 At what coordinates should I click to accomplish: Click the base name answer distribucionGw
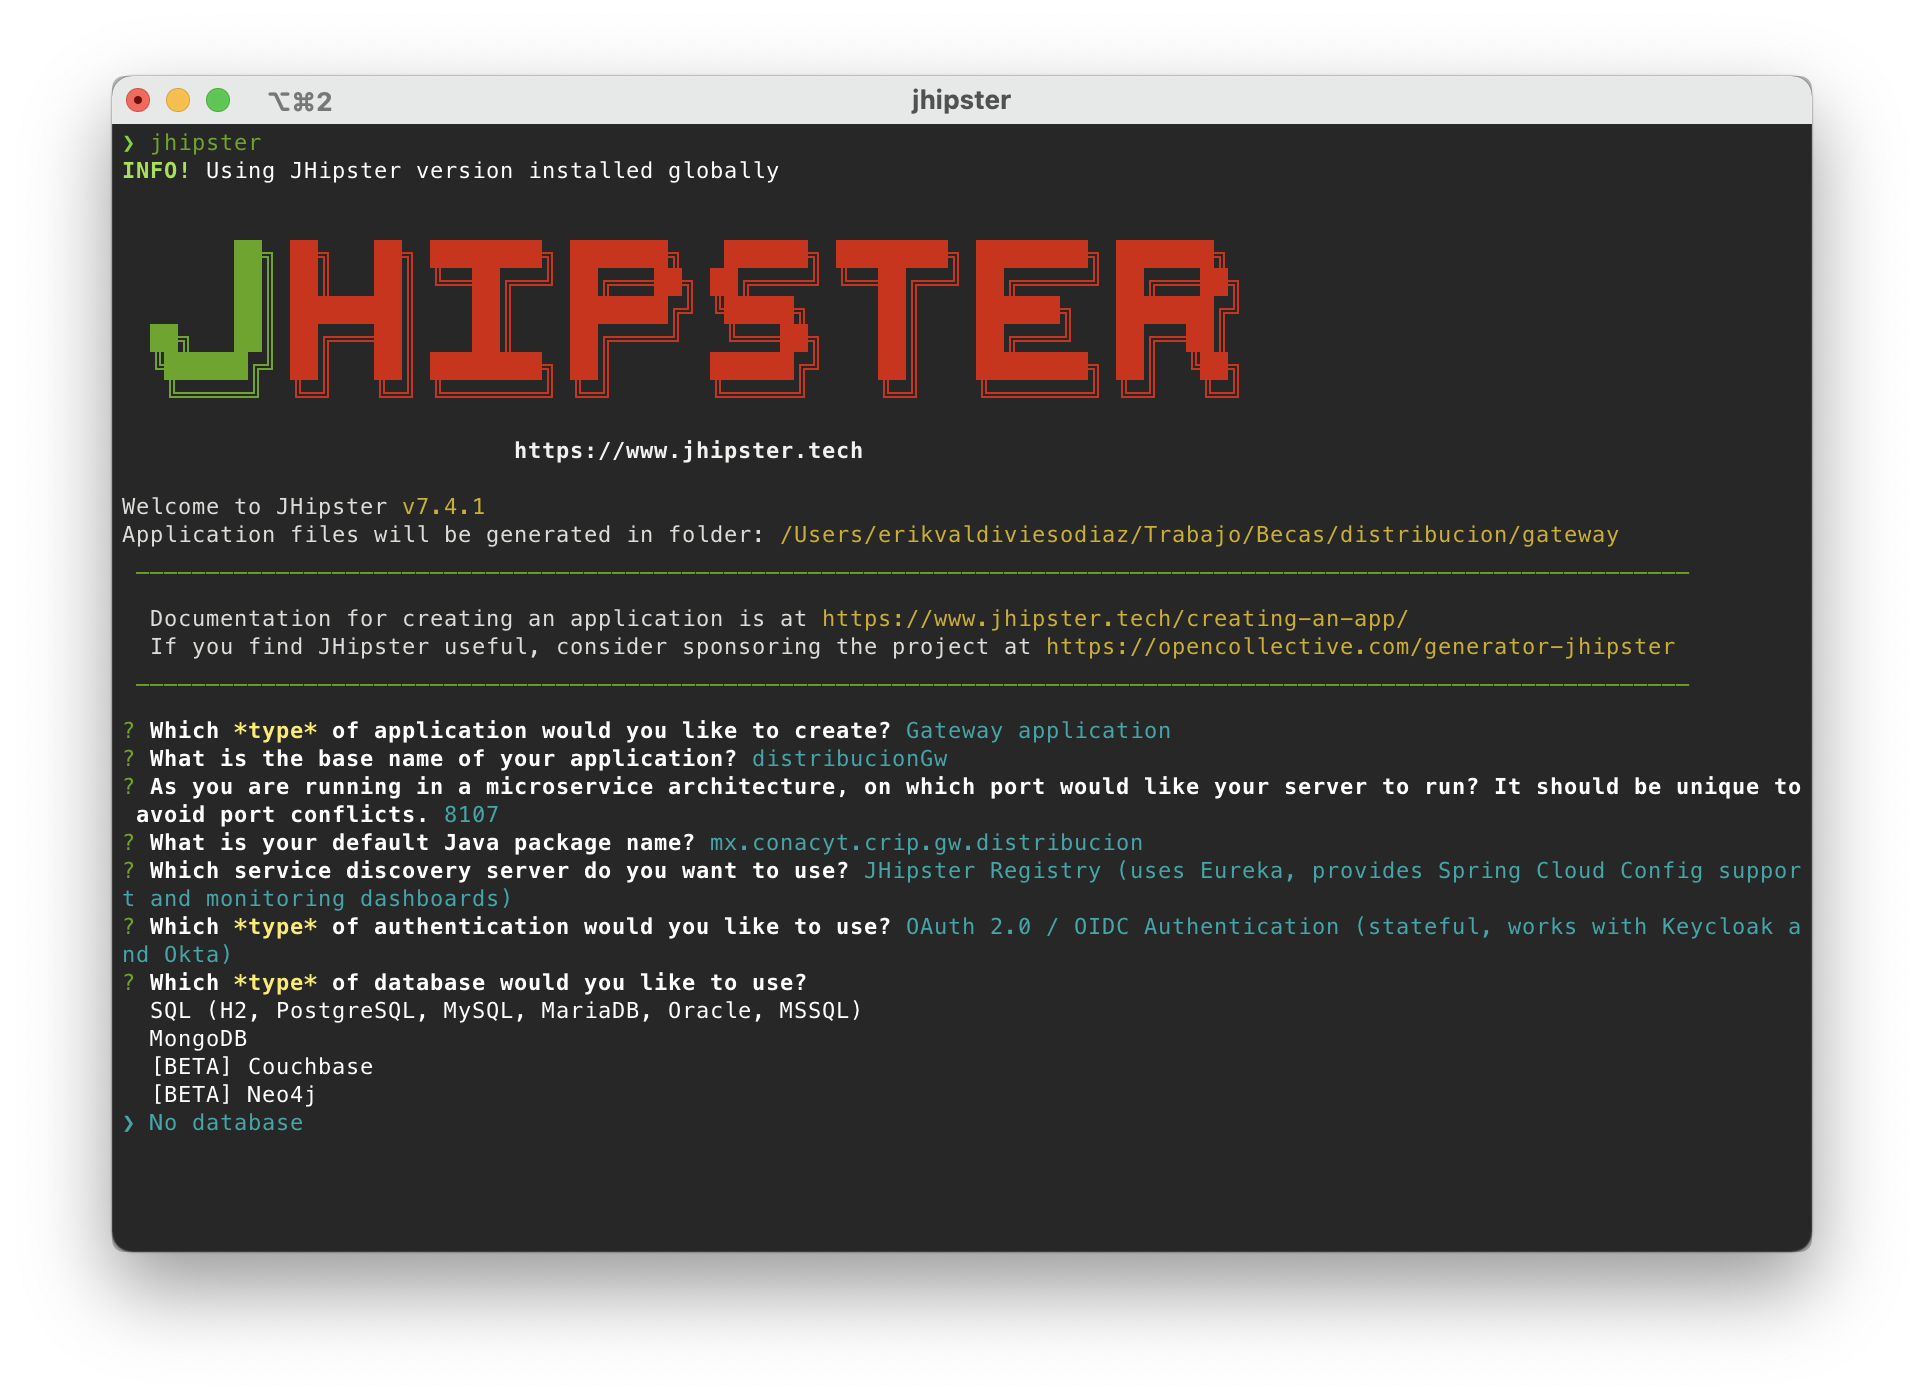click(x=849, y=759)
